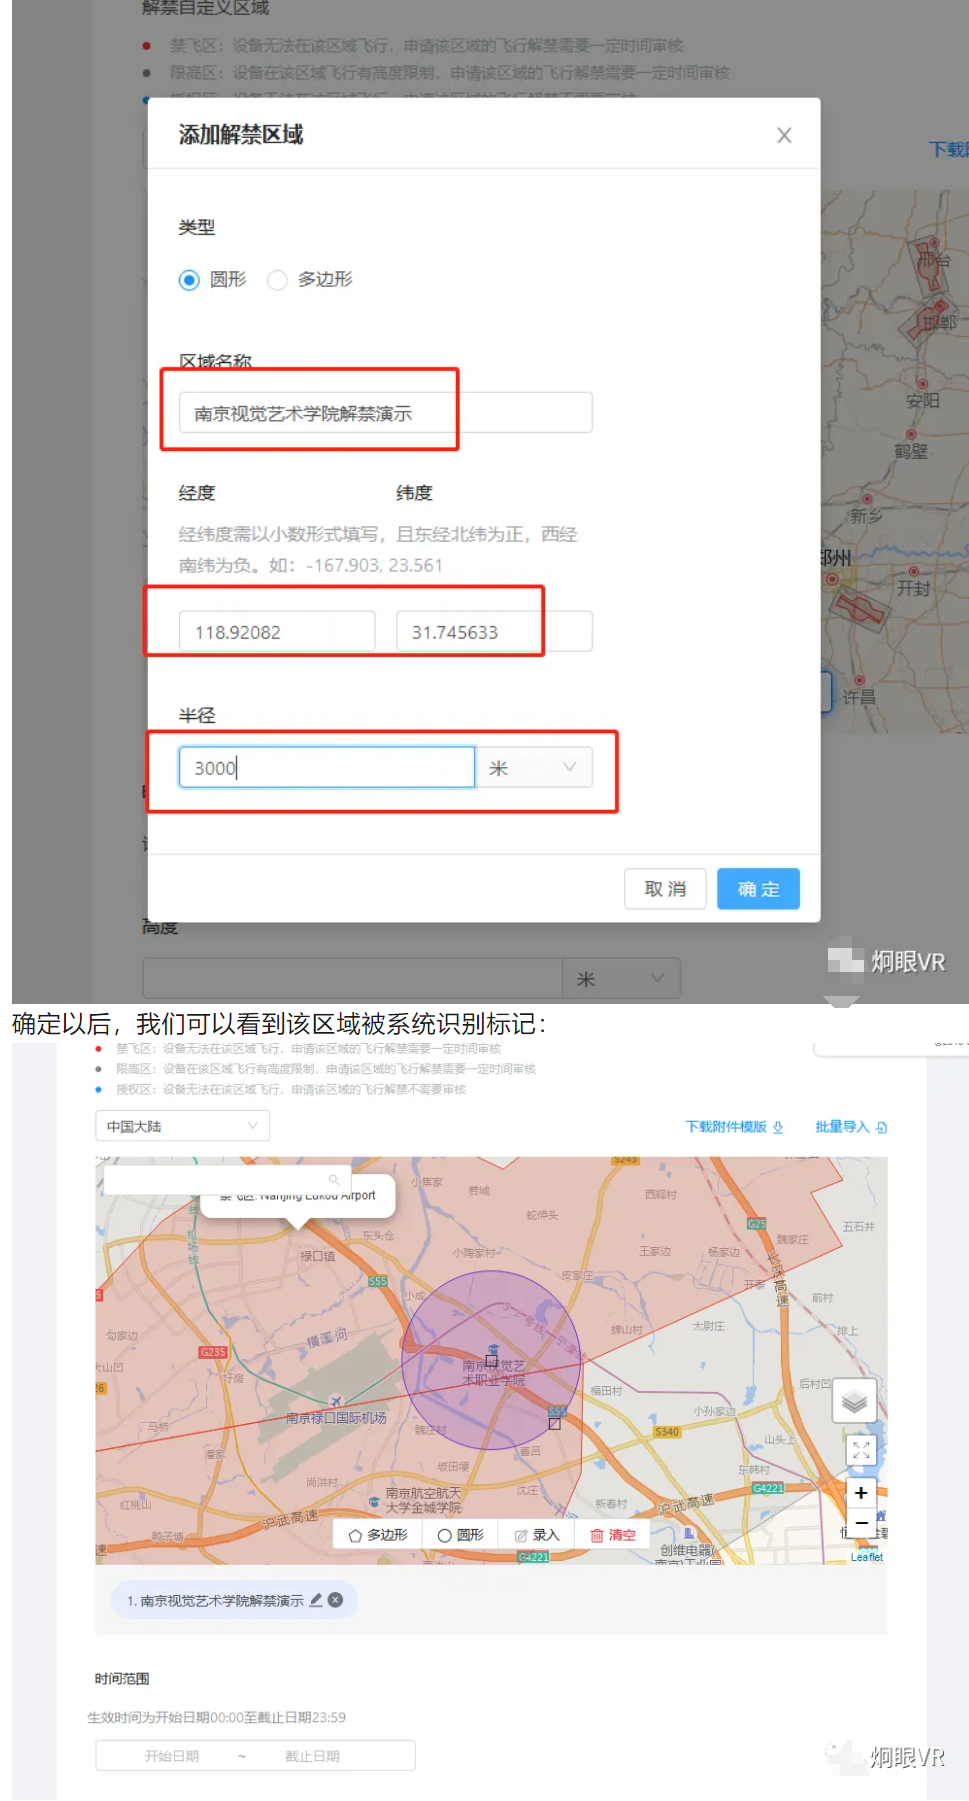Open the map layers switcher
Image resolution: width=969 pixels, height=1801 pixels.
[x=854, y=1401]
